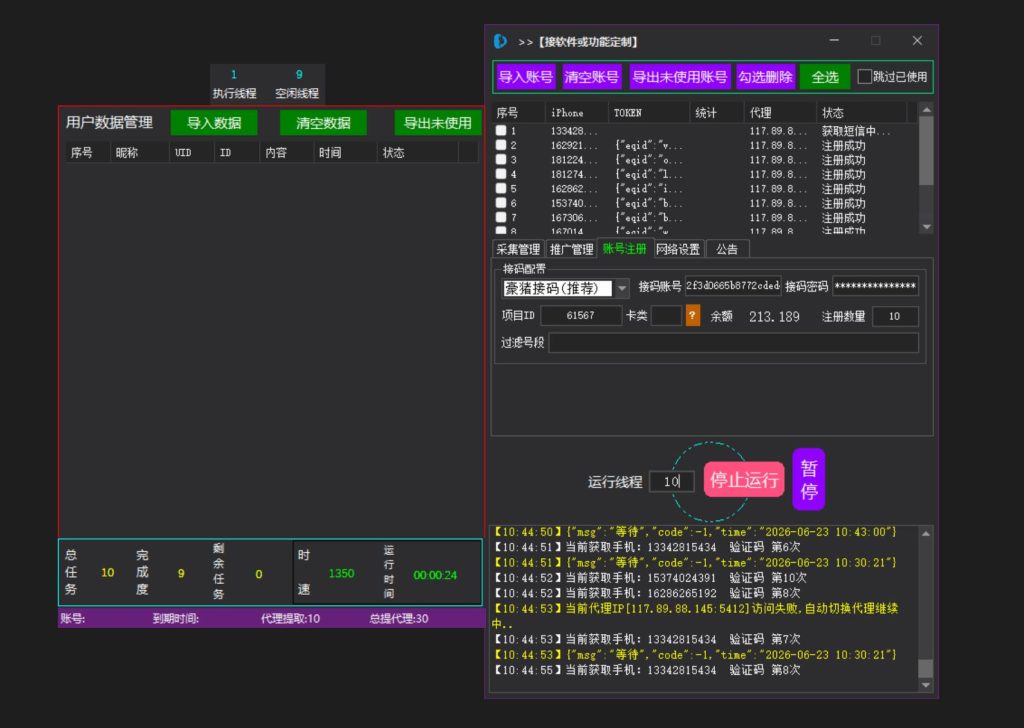Tick the checkbox for account row 2
The height and width of the screenshot is (728, 1024).
coord(501,145)
